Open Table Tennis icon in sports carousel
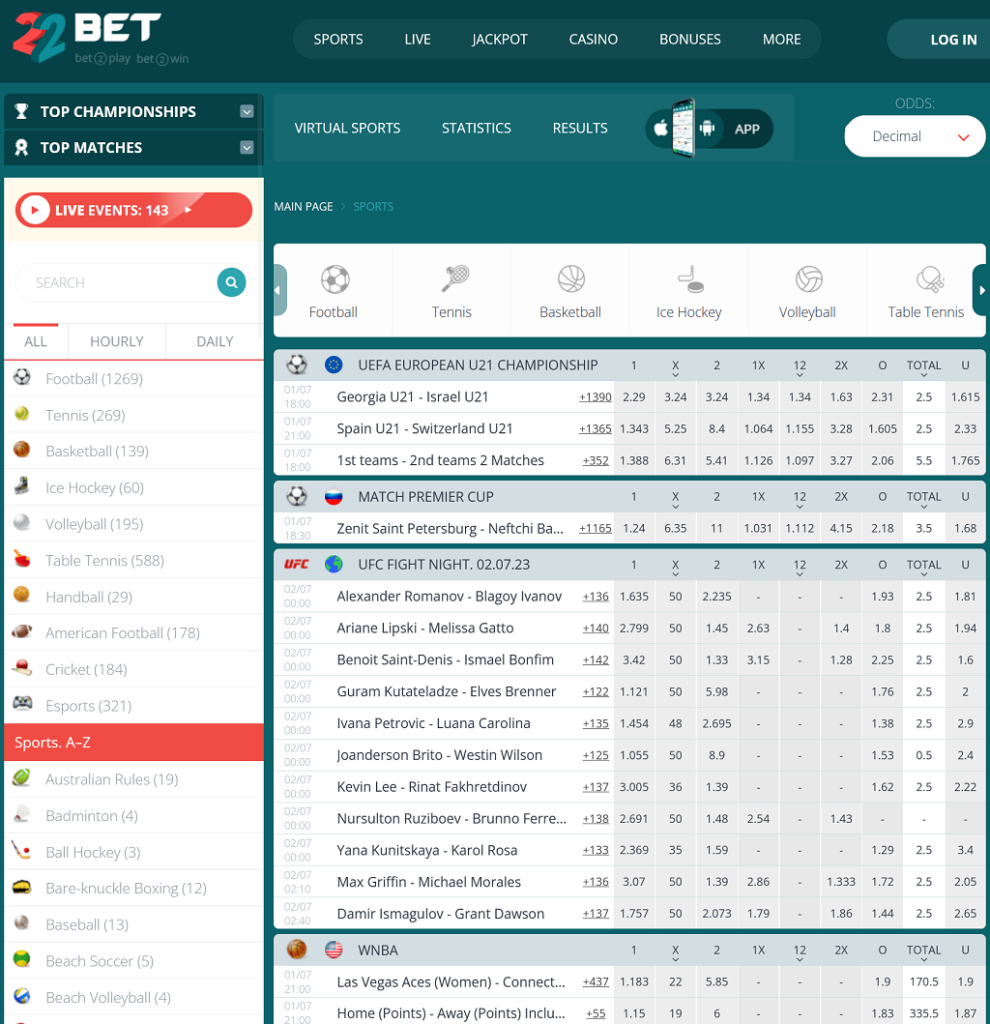 click(930, 280)
